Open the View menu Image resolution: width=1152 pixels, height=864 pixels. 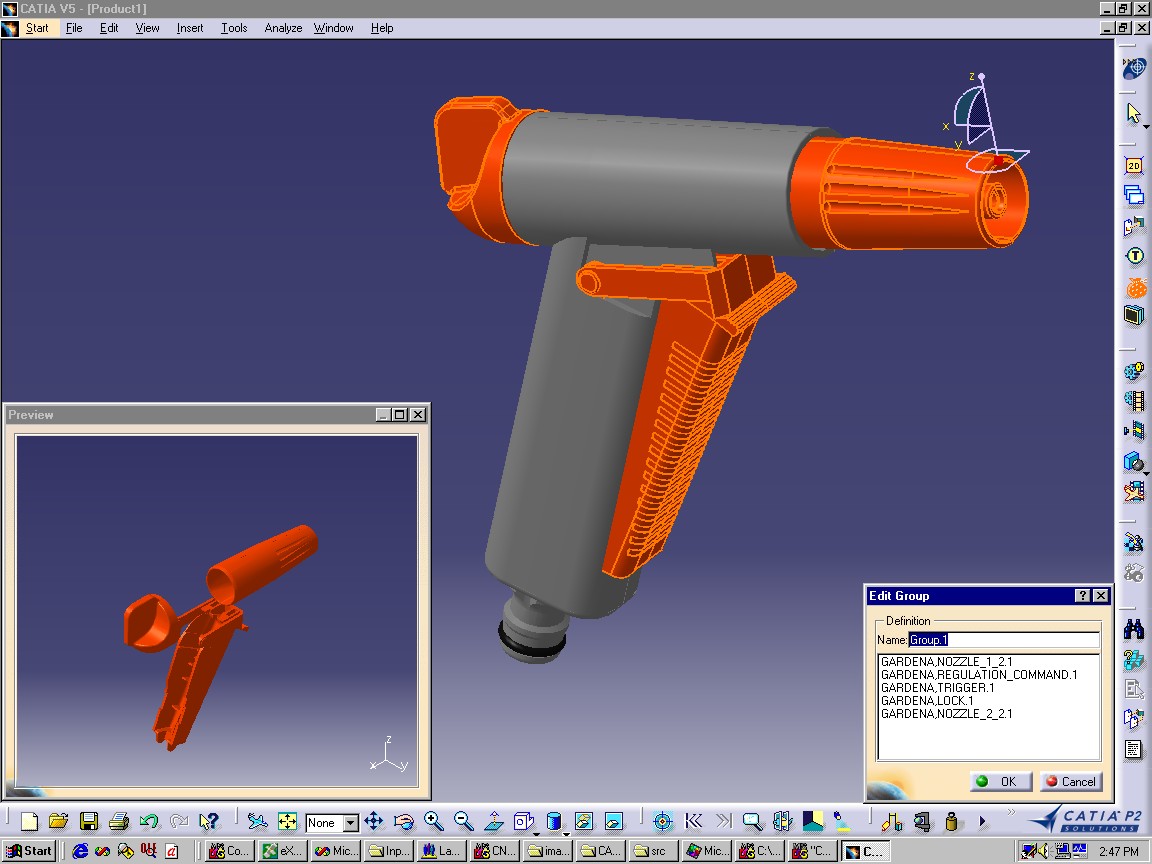point(147,28)
